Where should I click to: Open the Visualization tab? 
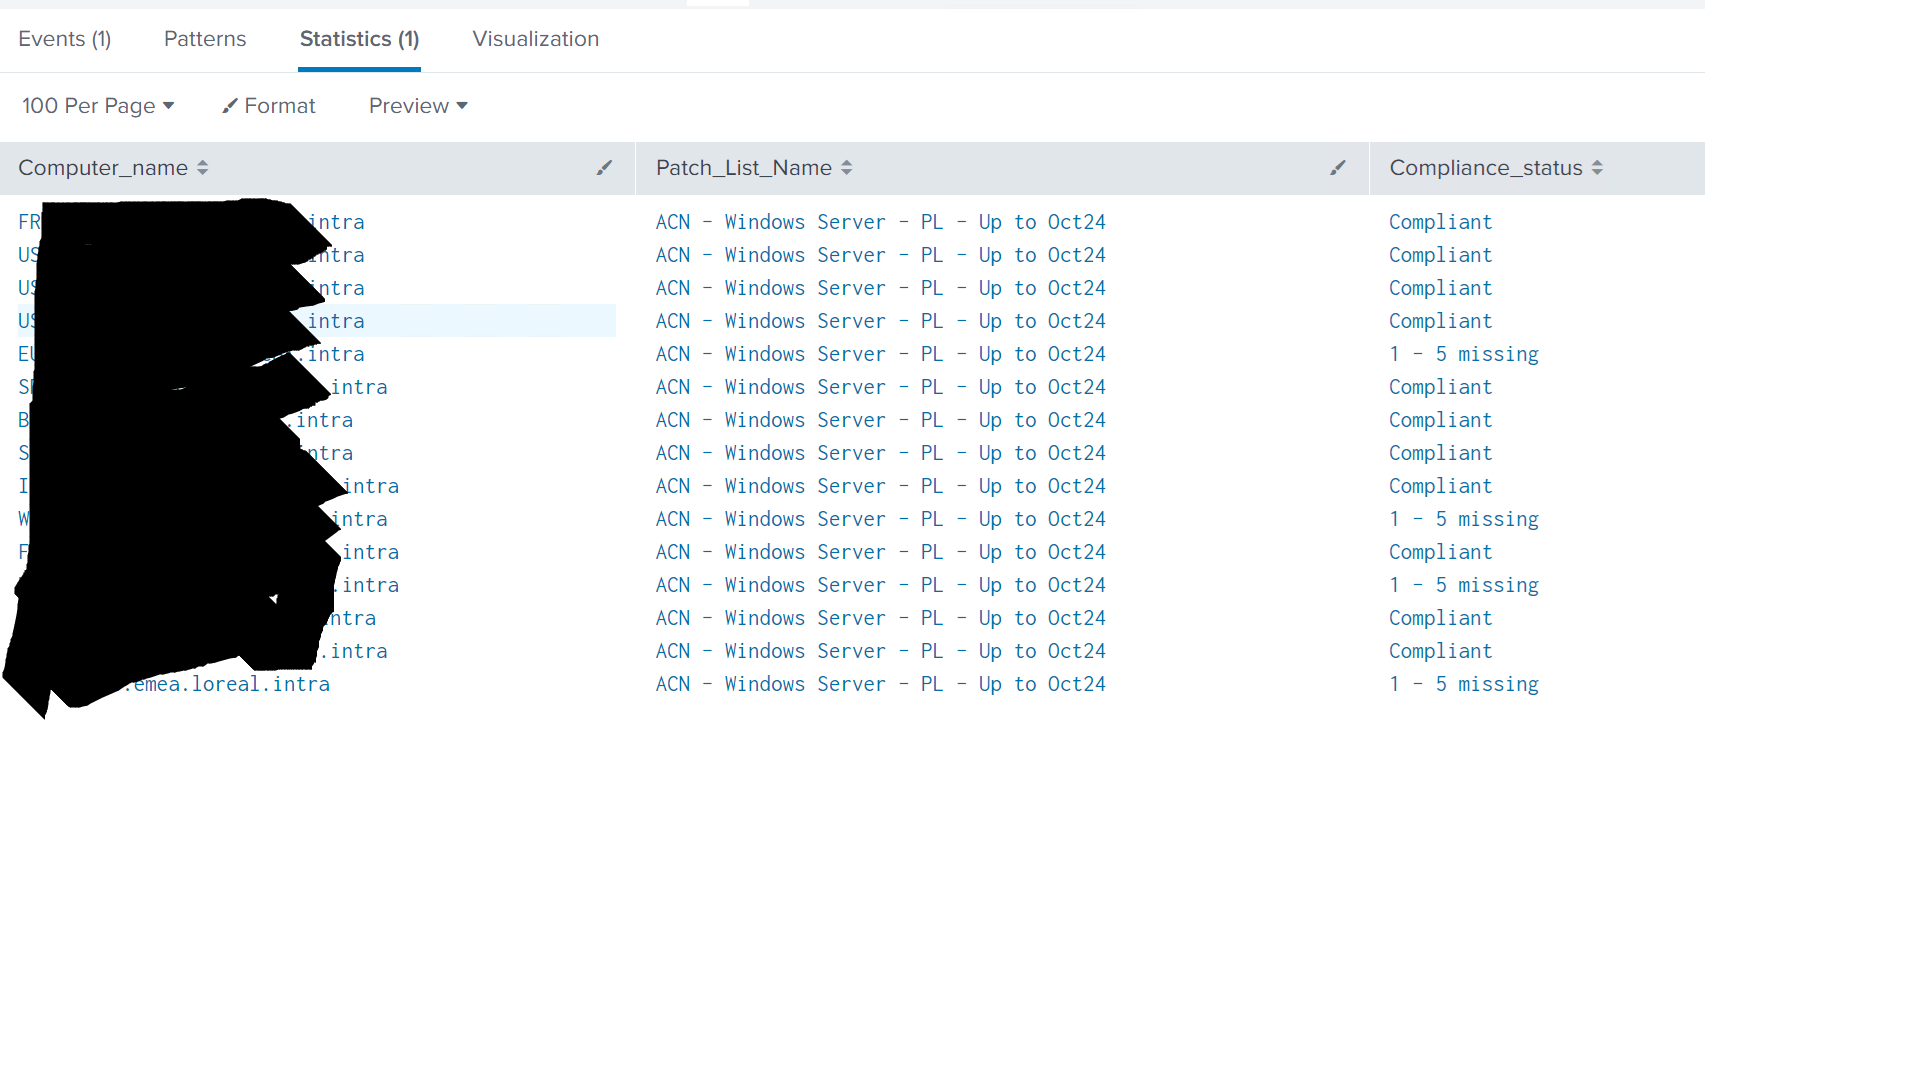point(536,39)
